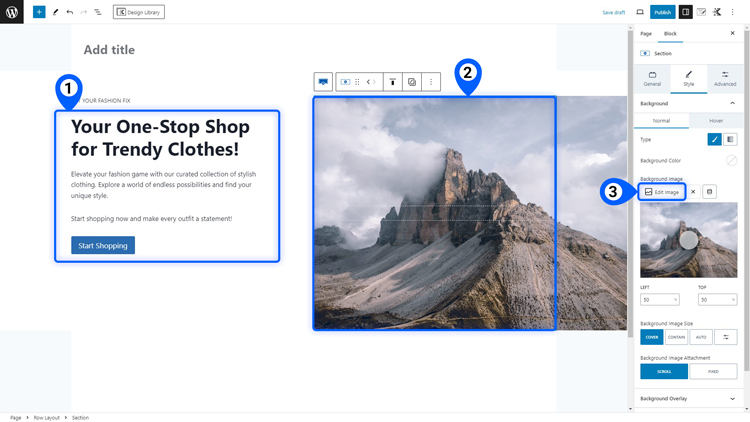Open the block options three-dot menu
Viewport: 750px width, 422px height.
(x=431, y=82)
